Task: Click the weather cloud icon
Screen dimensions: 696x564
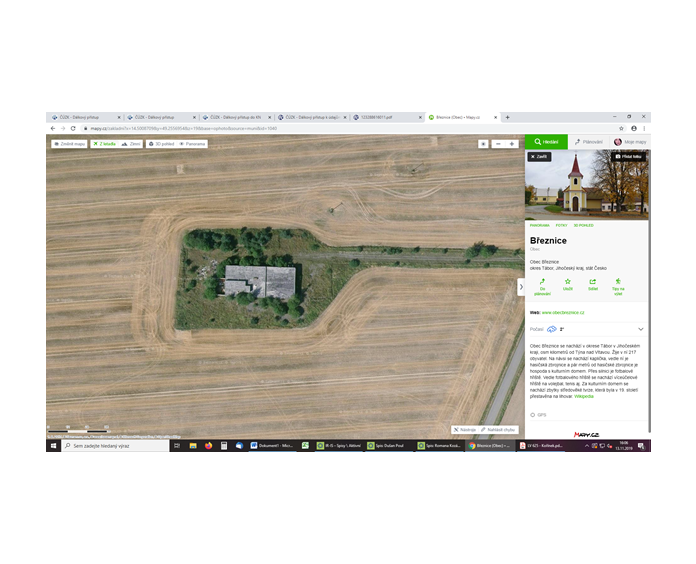Action: pos(551,329)
